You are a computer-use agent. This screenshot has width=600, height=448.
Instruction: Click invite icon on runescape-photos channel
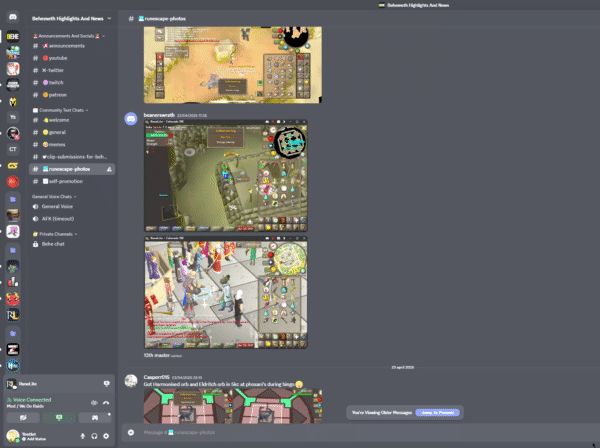109,169
